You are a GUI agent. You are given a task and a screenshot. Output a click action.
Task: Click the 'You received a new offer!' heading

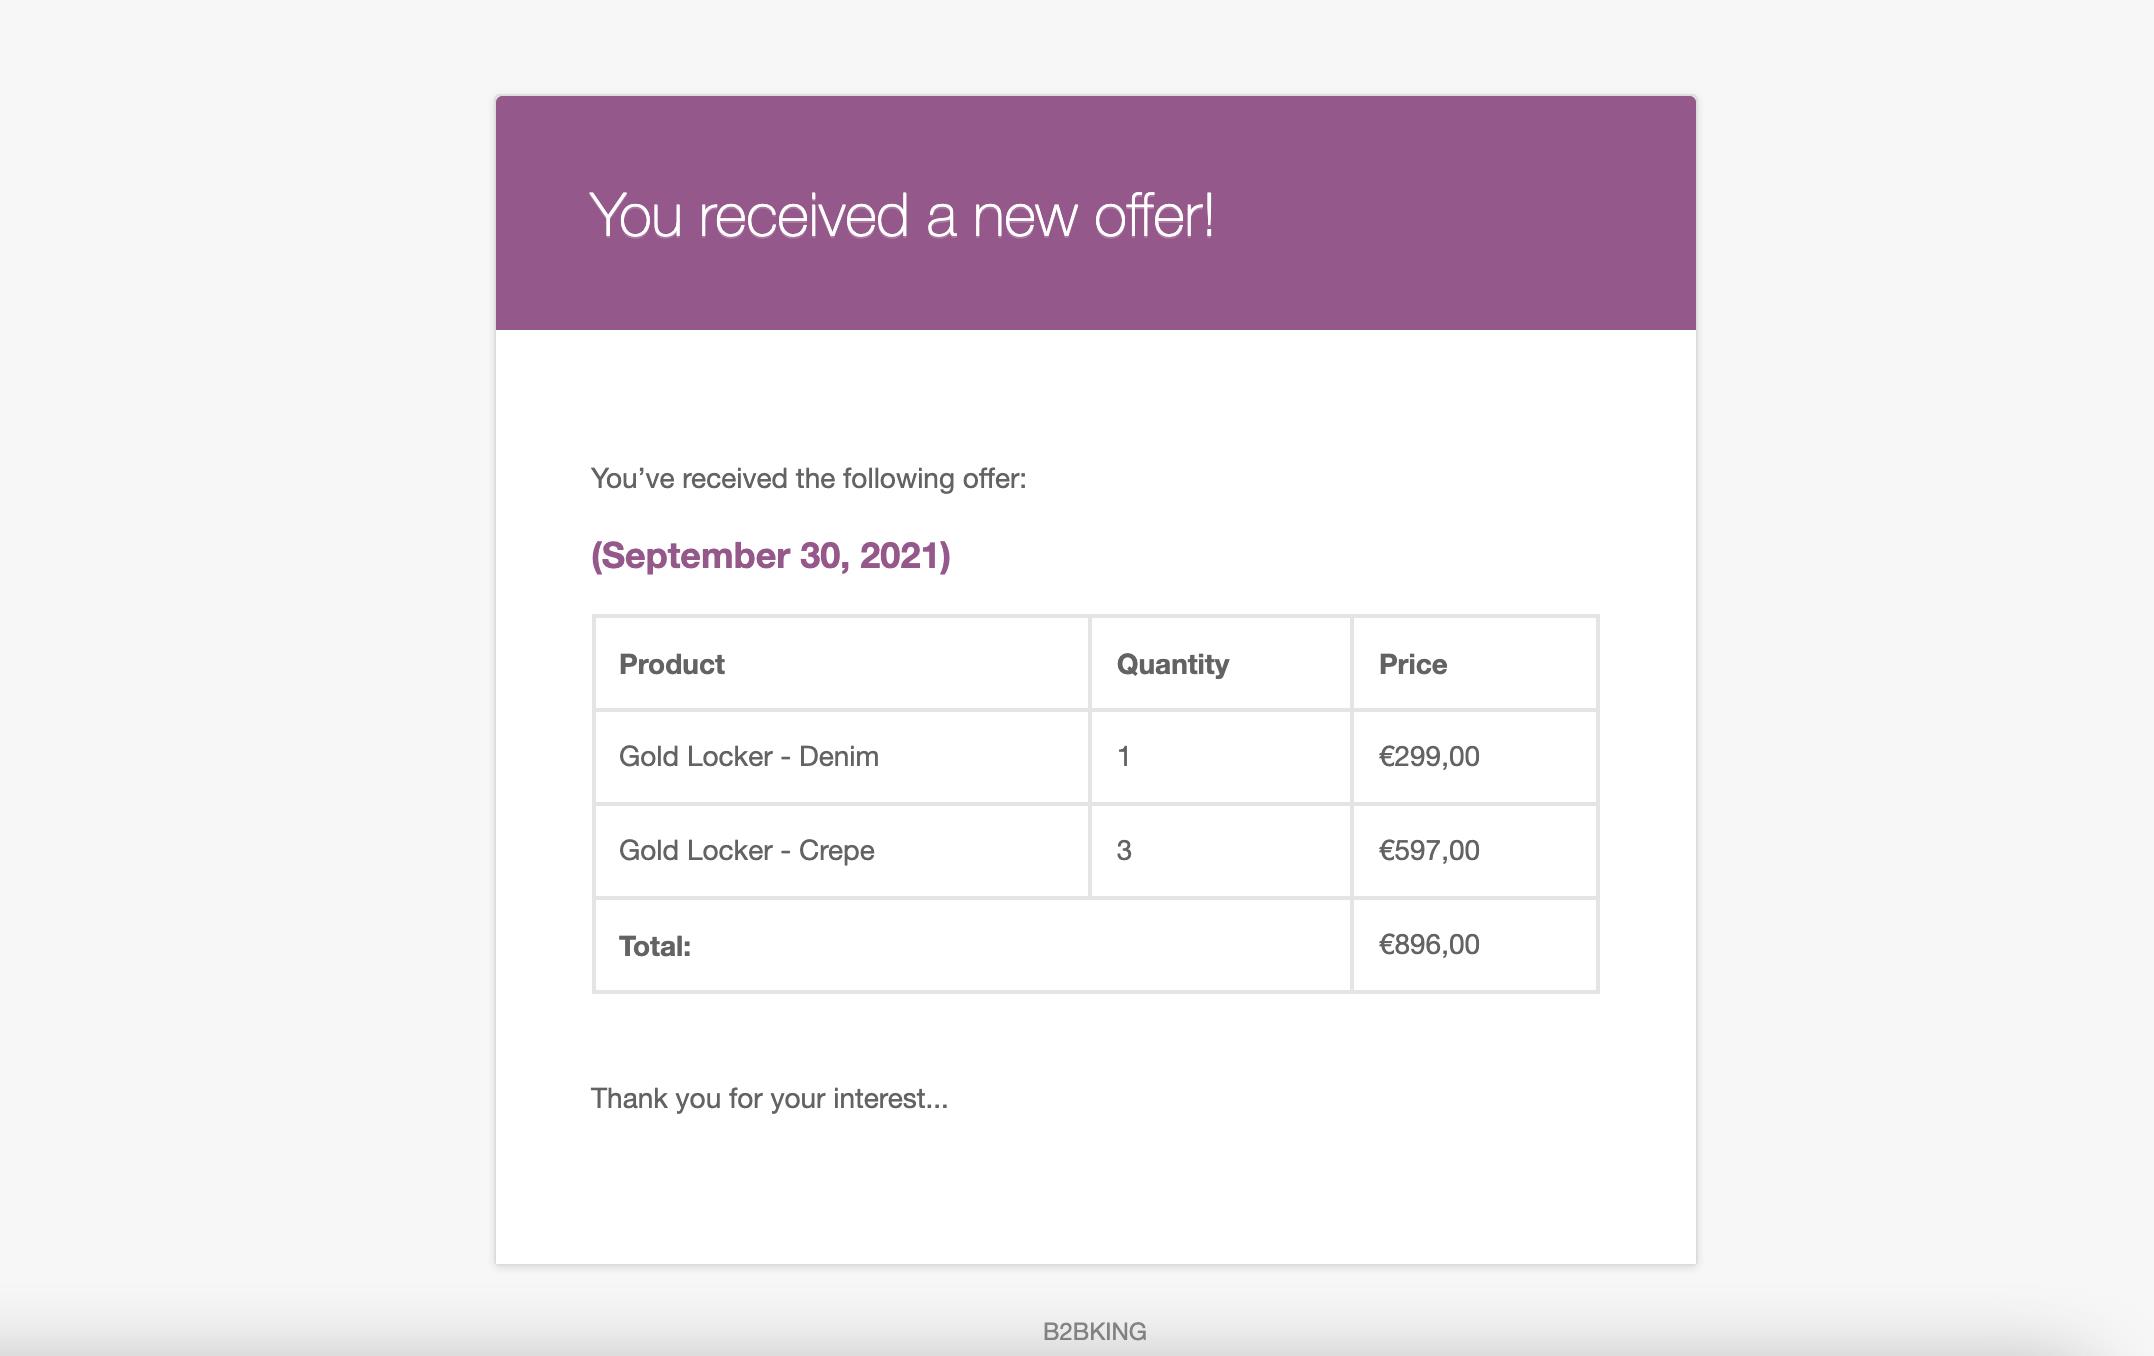(901, 216)
